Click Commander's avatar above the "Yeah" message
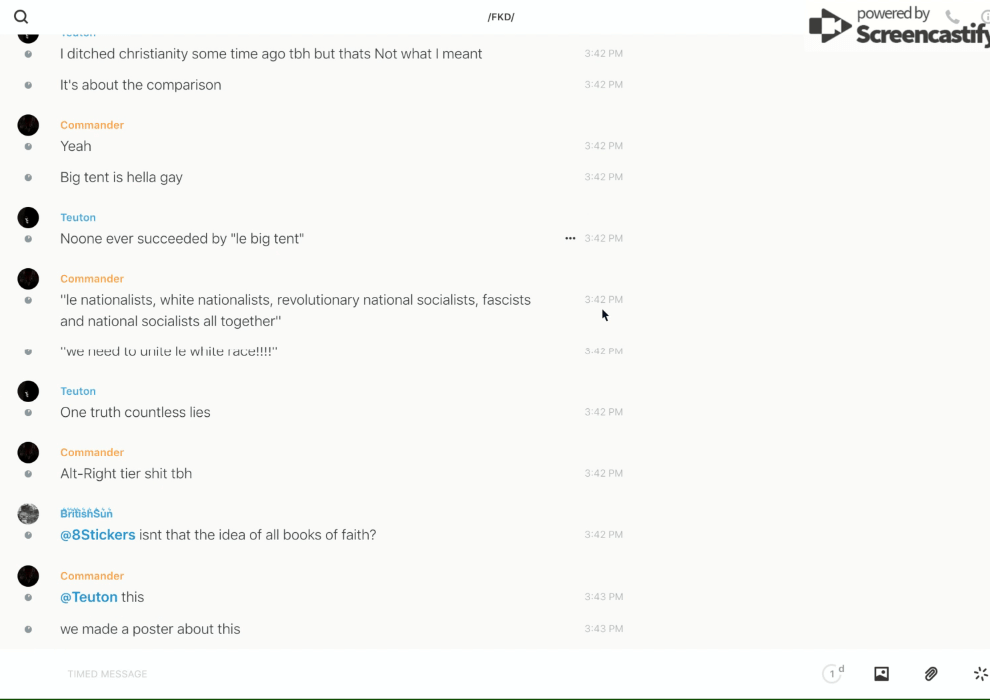The image size is (990, 700). tap(28, 125)
